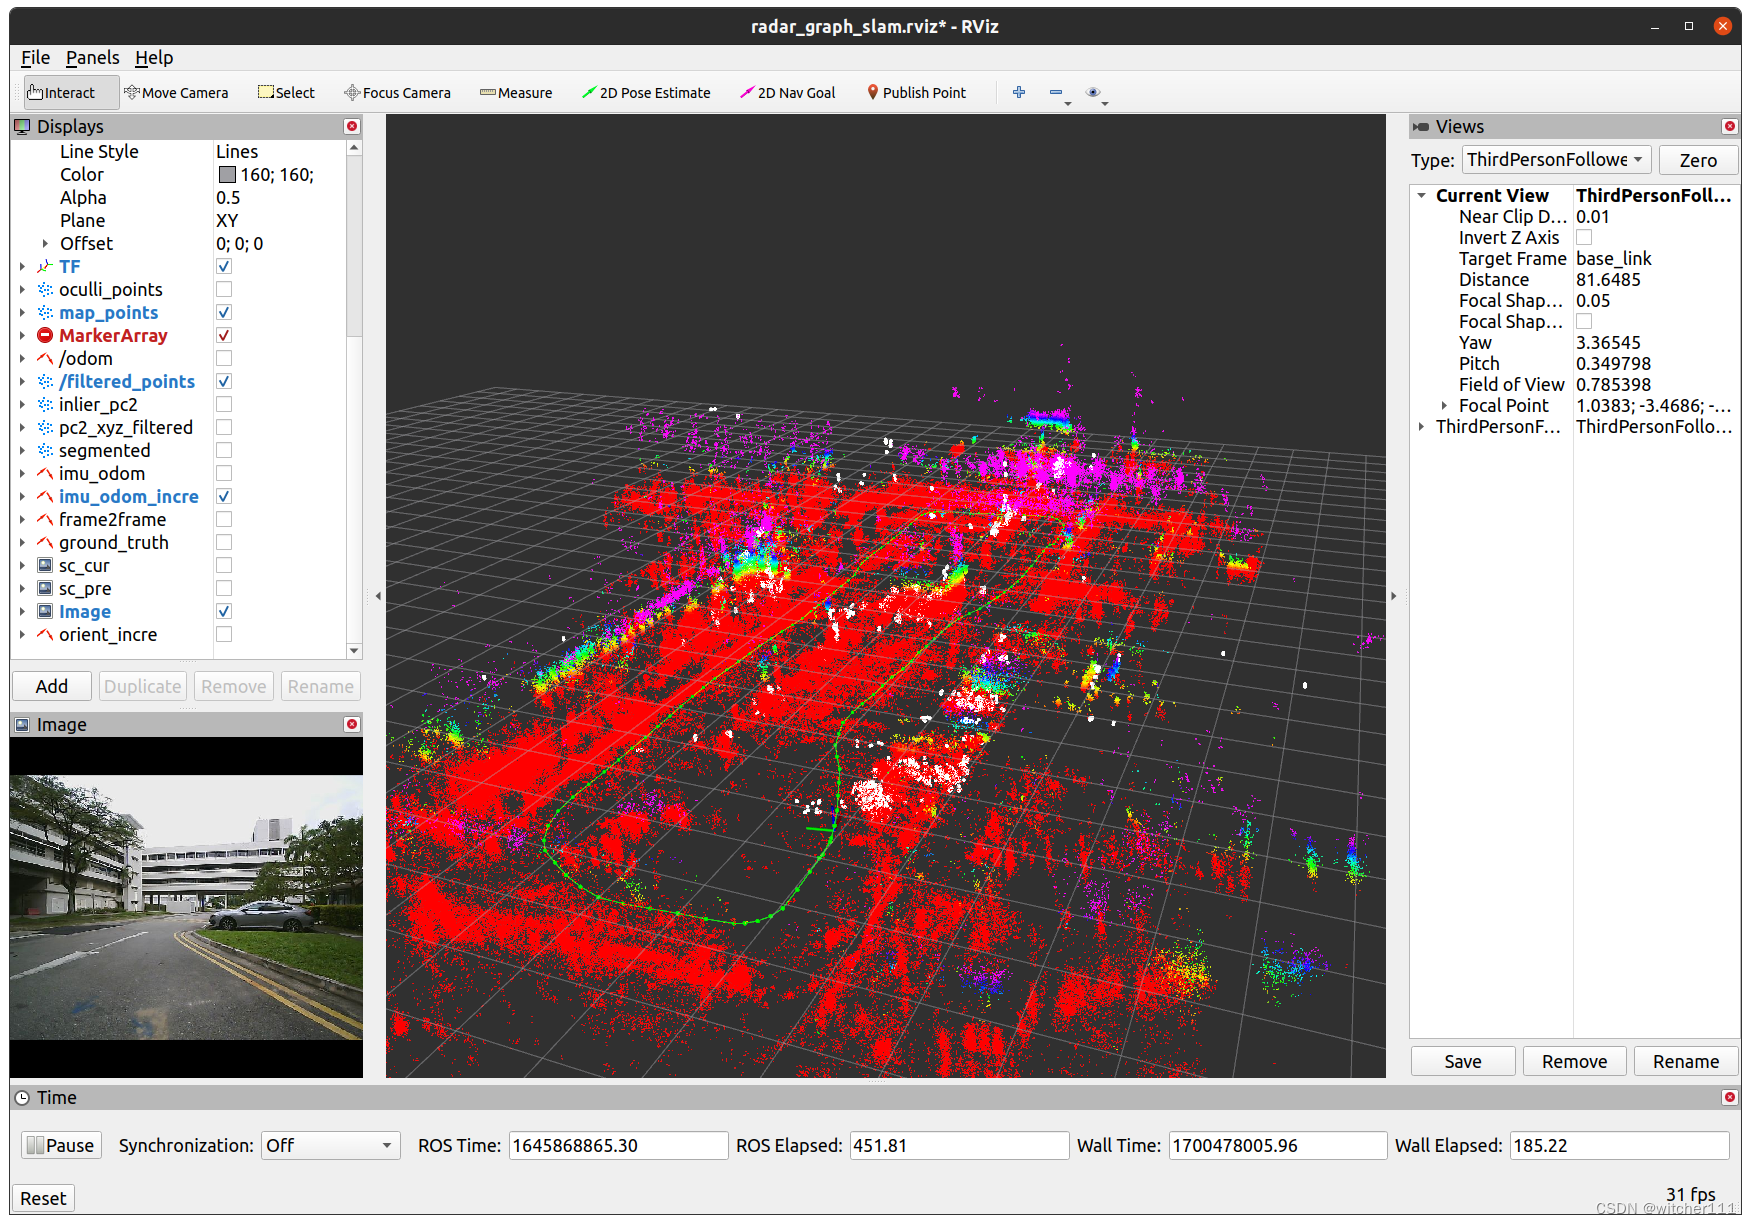Click the Zero view button
Viewport: 1751px width, 1224px height.
pos(1698,160)
